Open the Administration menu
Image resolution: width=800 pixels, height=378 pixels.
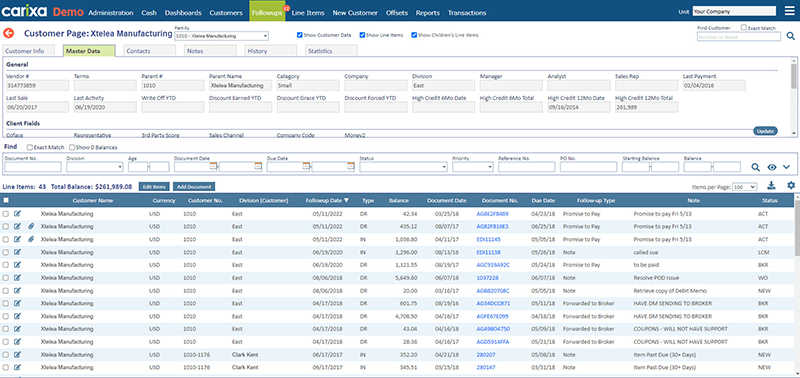click(x=111, y=13)
